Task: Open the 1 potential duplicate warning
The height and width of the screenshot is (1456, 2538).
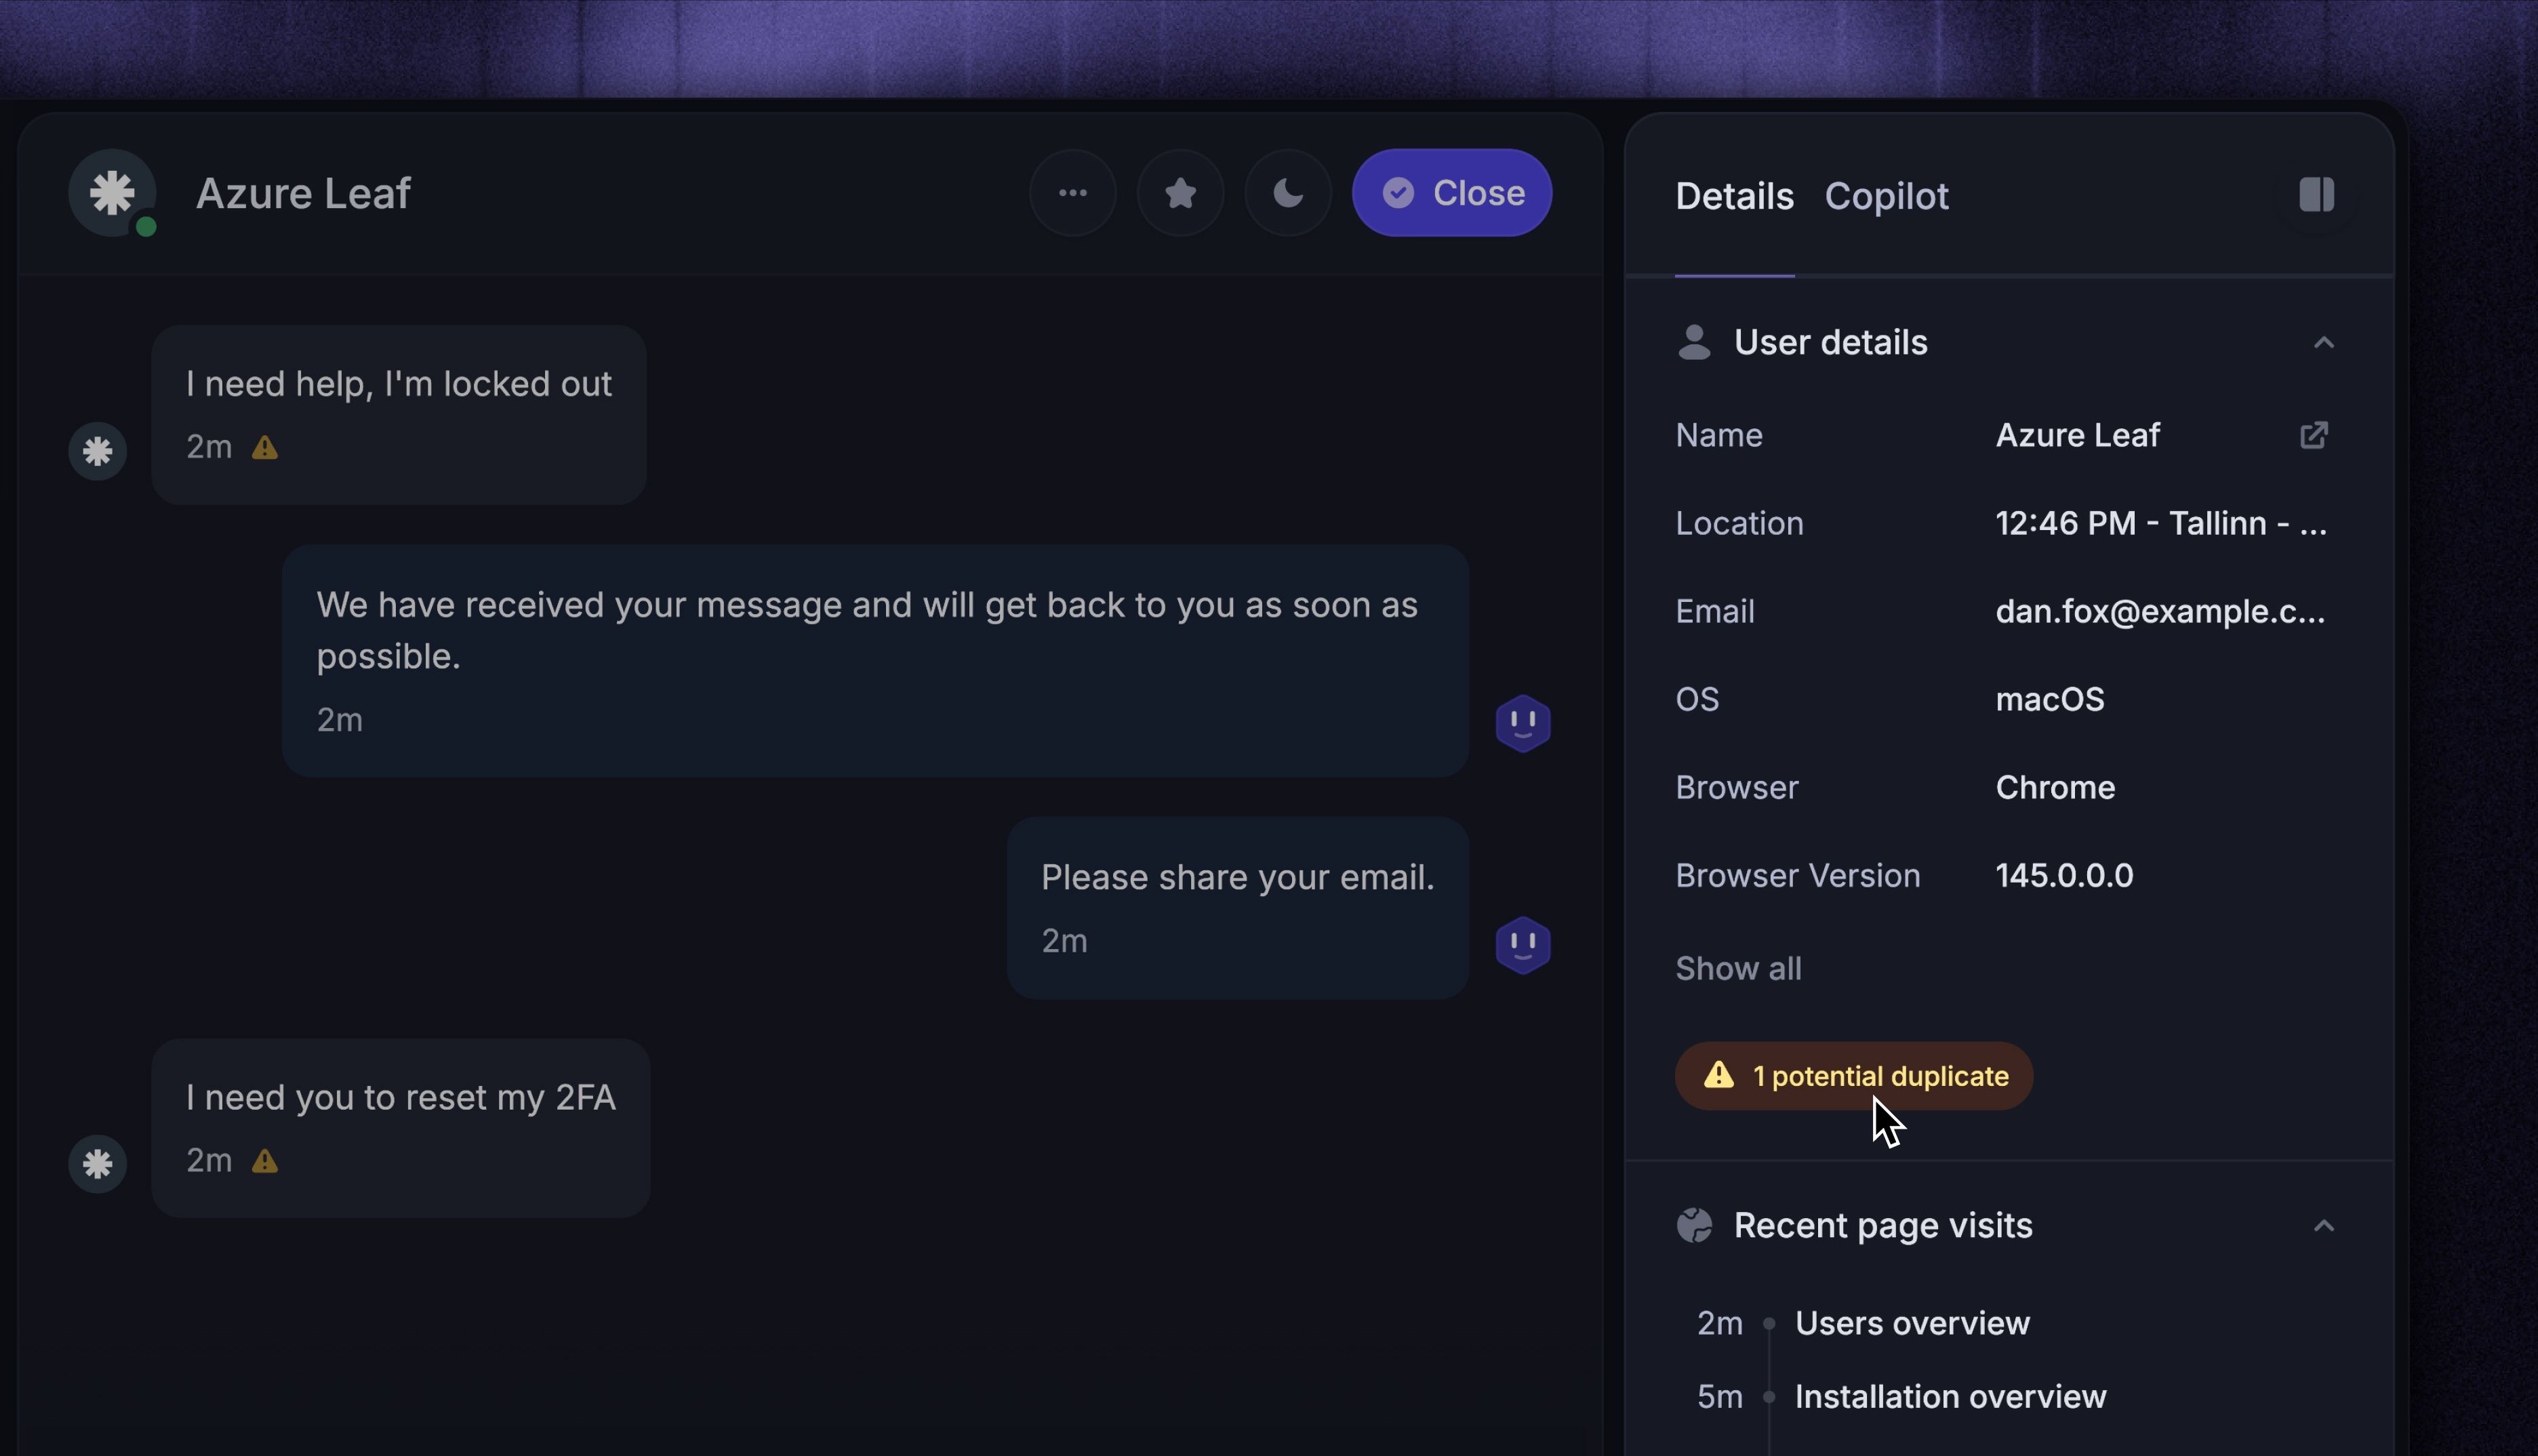Action: tap(1853, 1076)
